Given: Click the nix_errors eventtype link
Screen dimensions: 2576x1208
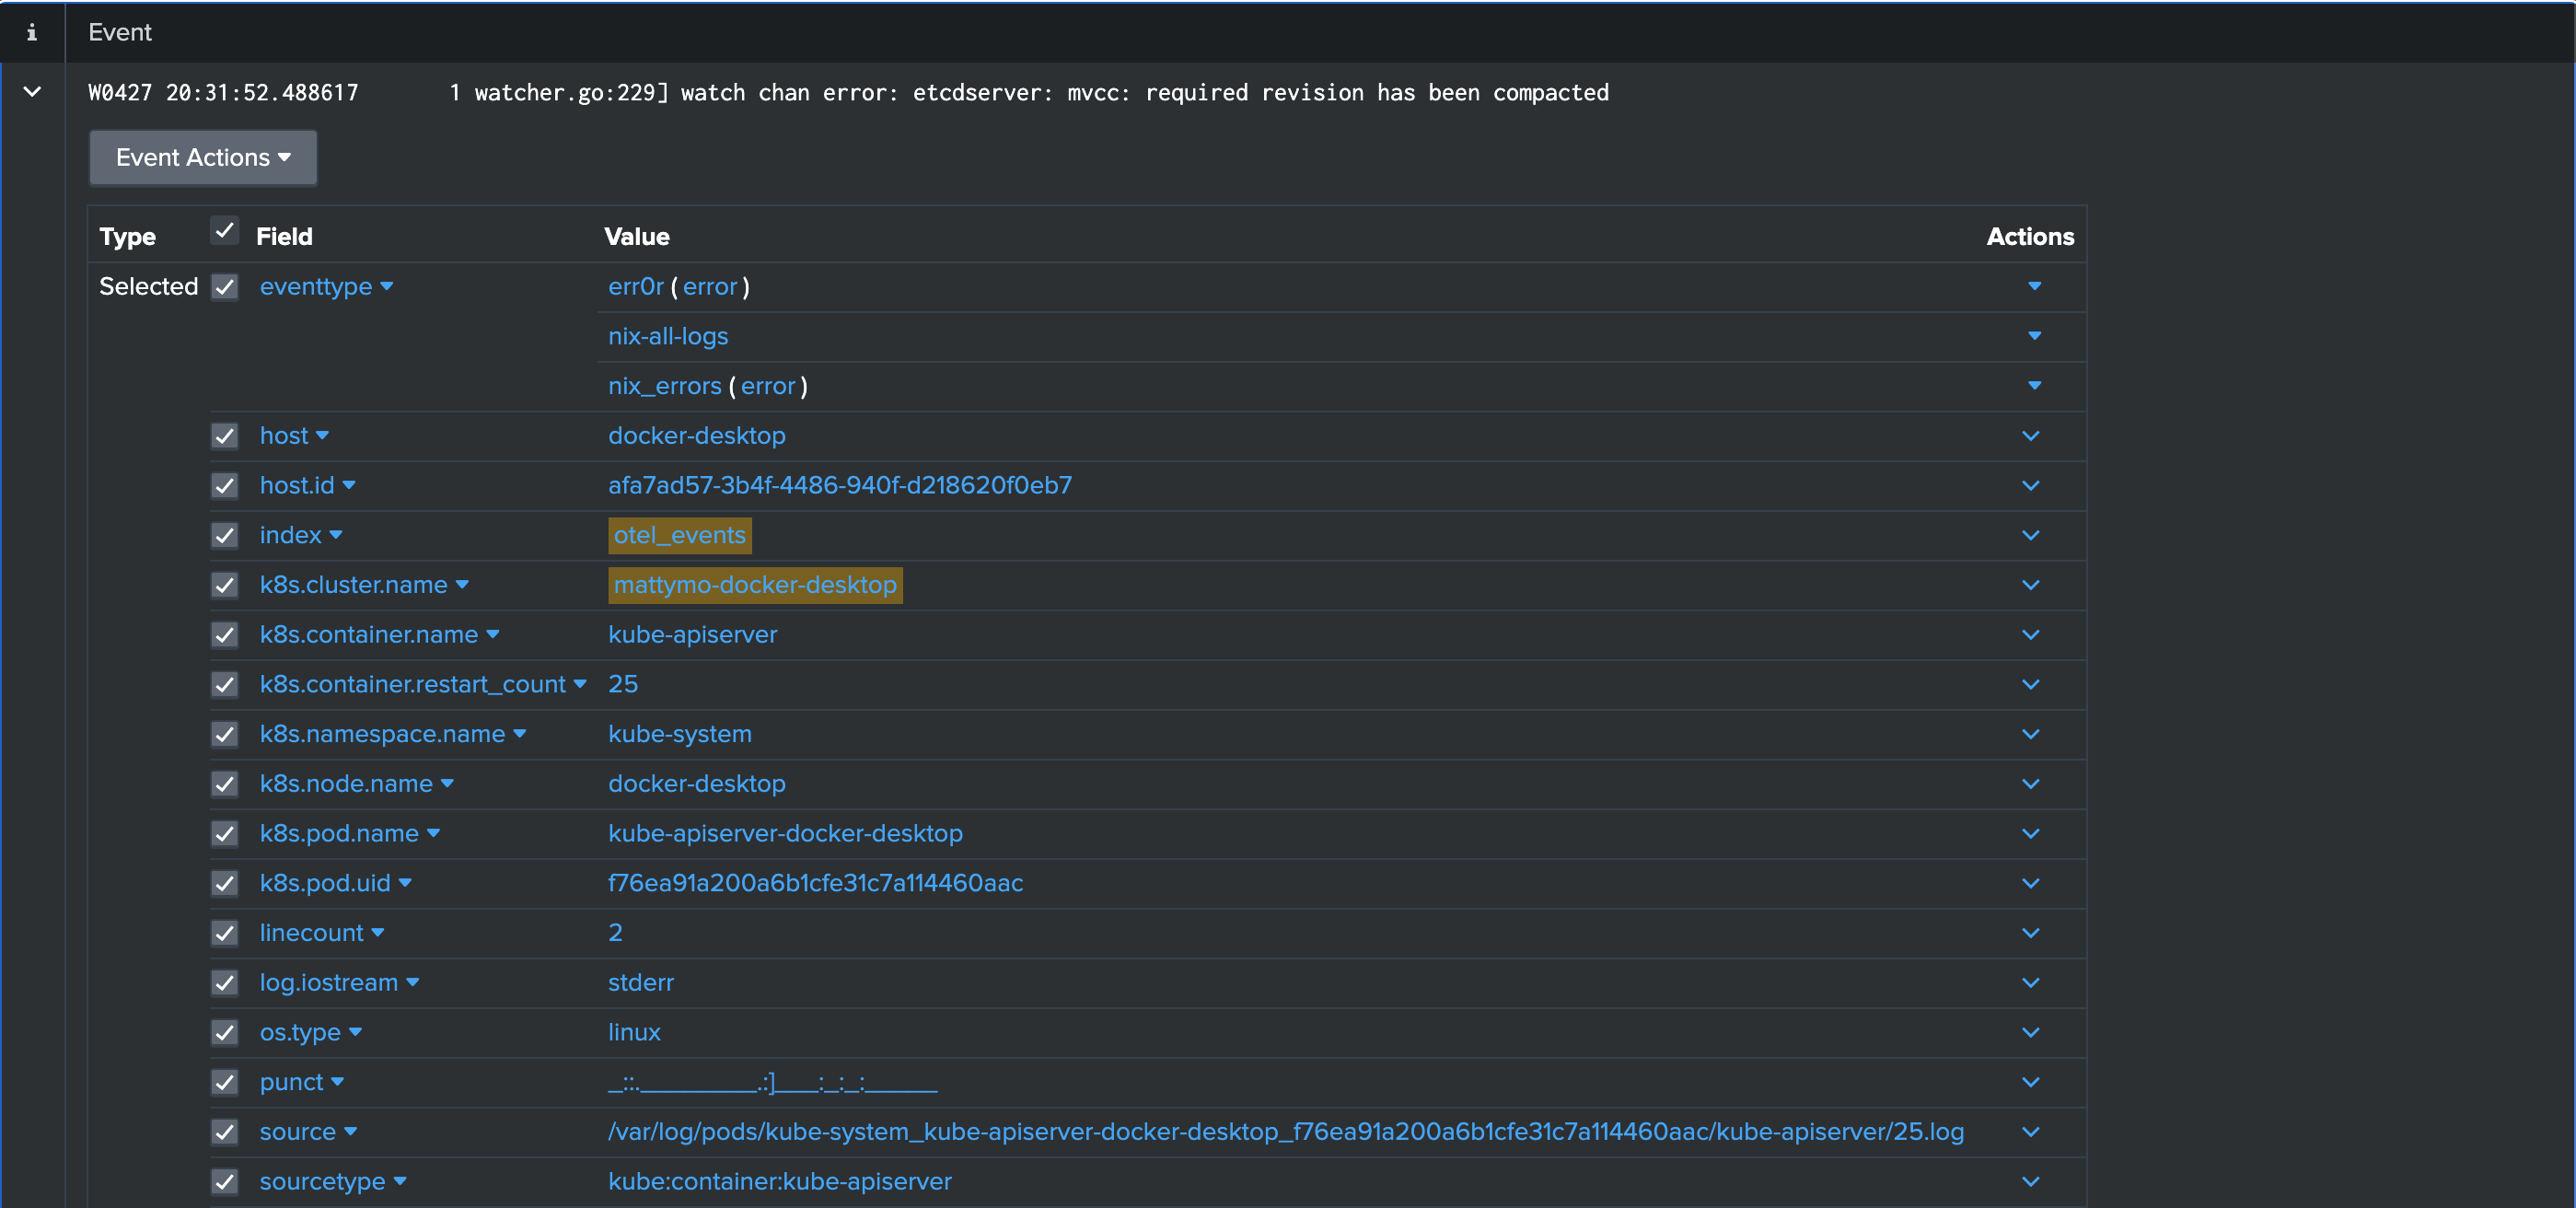Looking at the screenshot, I should tap(663, 386).
